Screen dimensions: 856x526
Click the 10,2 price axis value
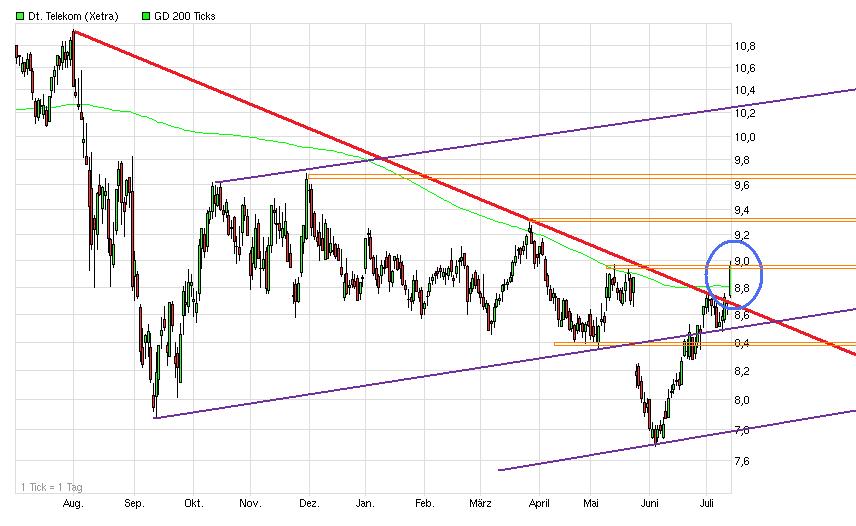pyautogui.click(x=745, y=113)
